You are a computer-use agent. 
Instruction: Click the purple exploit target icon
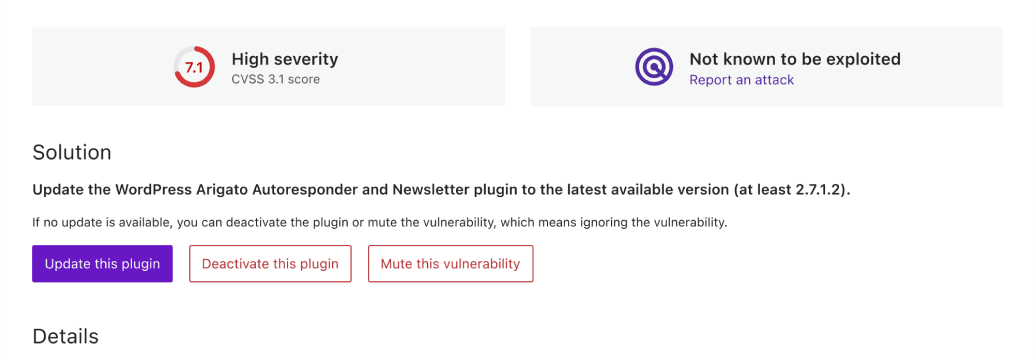[654, 66]
